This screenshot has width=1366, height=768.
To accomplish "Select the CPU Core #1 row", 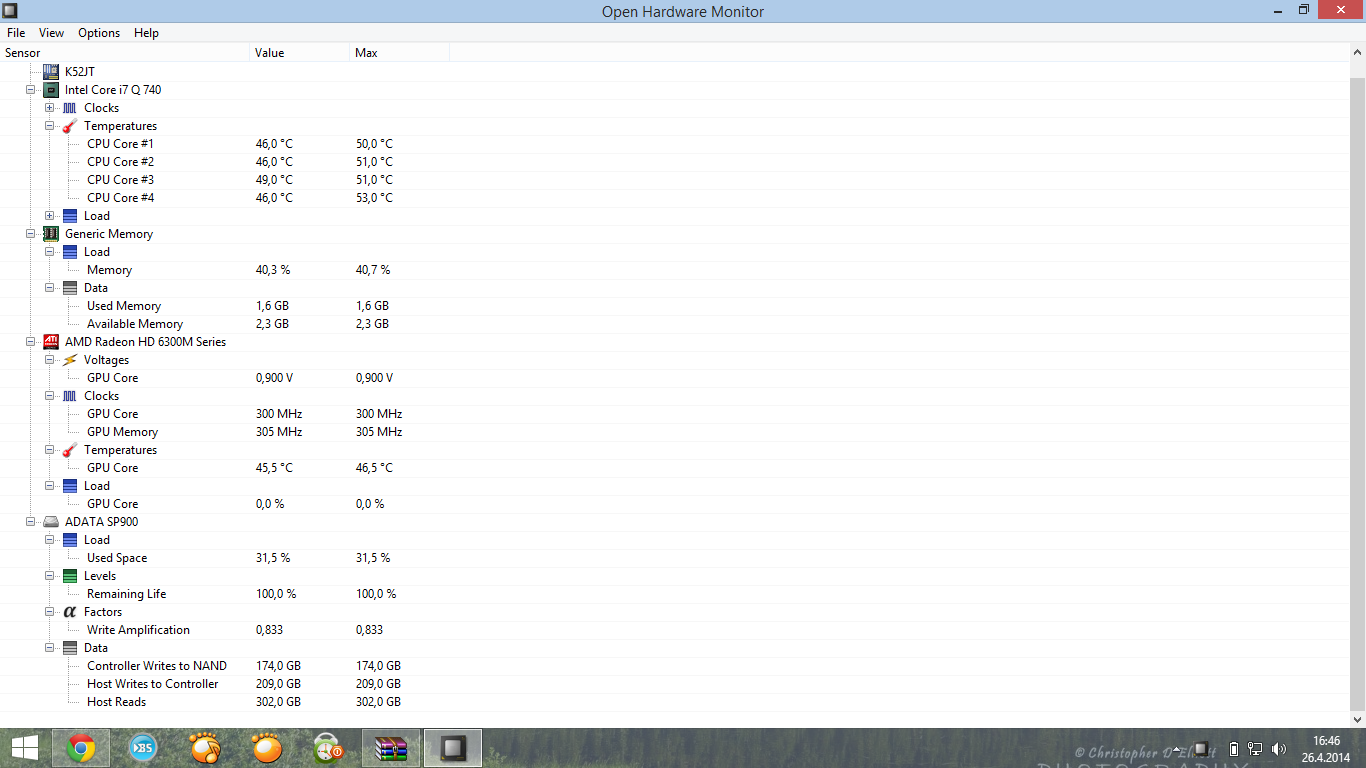I will (x=674, y=144).
